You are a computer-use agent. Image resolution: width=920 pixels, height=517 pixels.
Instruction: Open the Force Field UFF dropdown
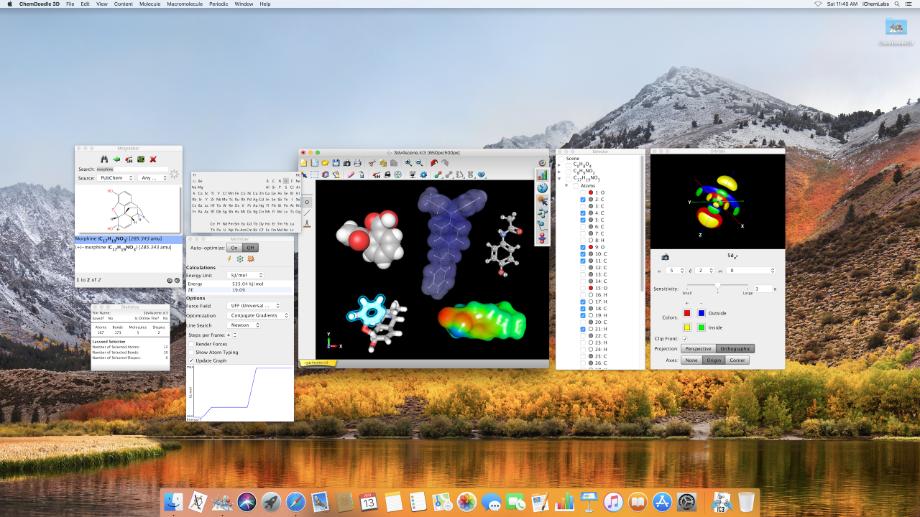(x=253, y=306)
